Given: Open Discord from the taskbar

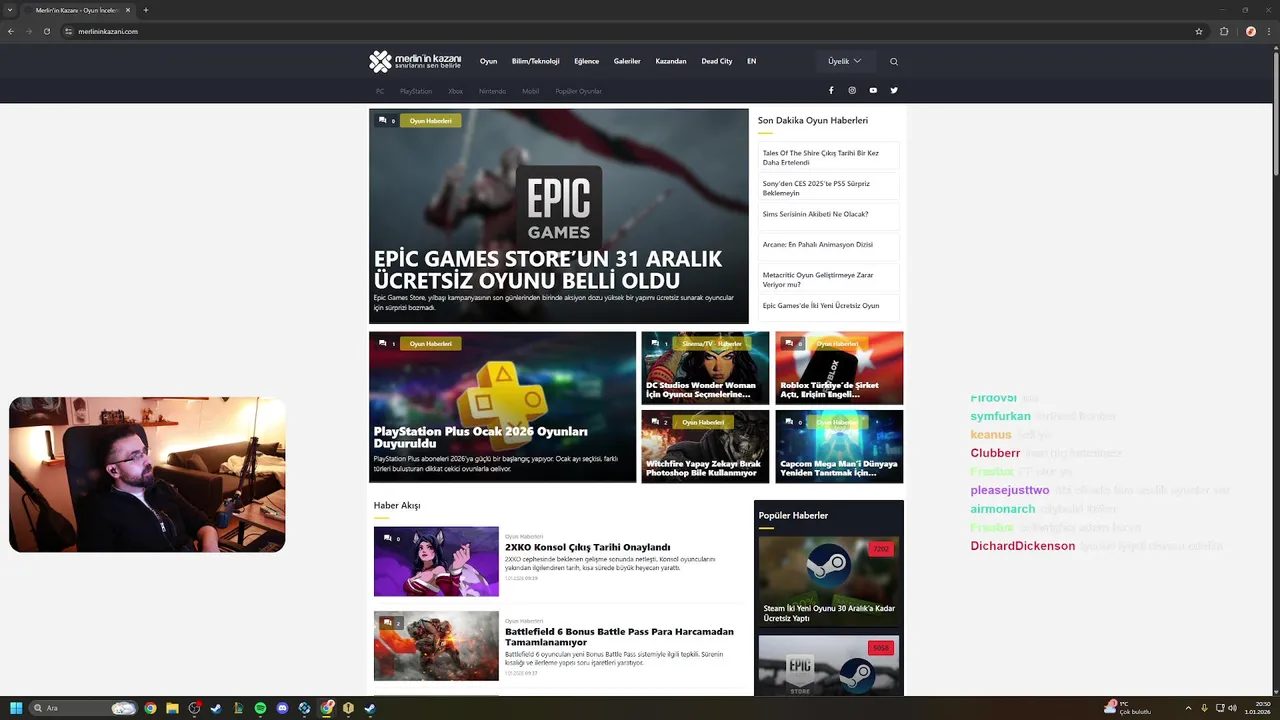Looking at the screenshot, I should (x=282, y=708).
